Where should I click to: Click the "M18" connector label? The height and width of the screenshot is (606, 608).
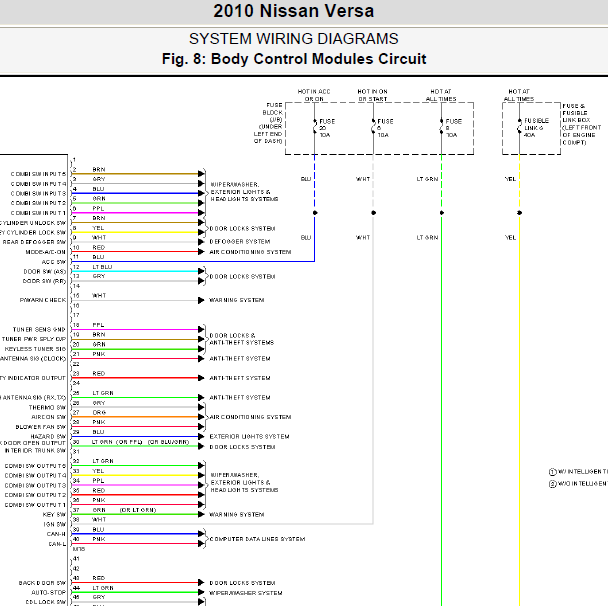pyautogui.click(x=79, y=549)
